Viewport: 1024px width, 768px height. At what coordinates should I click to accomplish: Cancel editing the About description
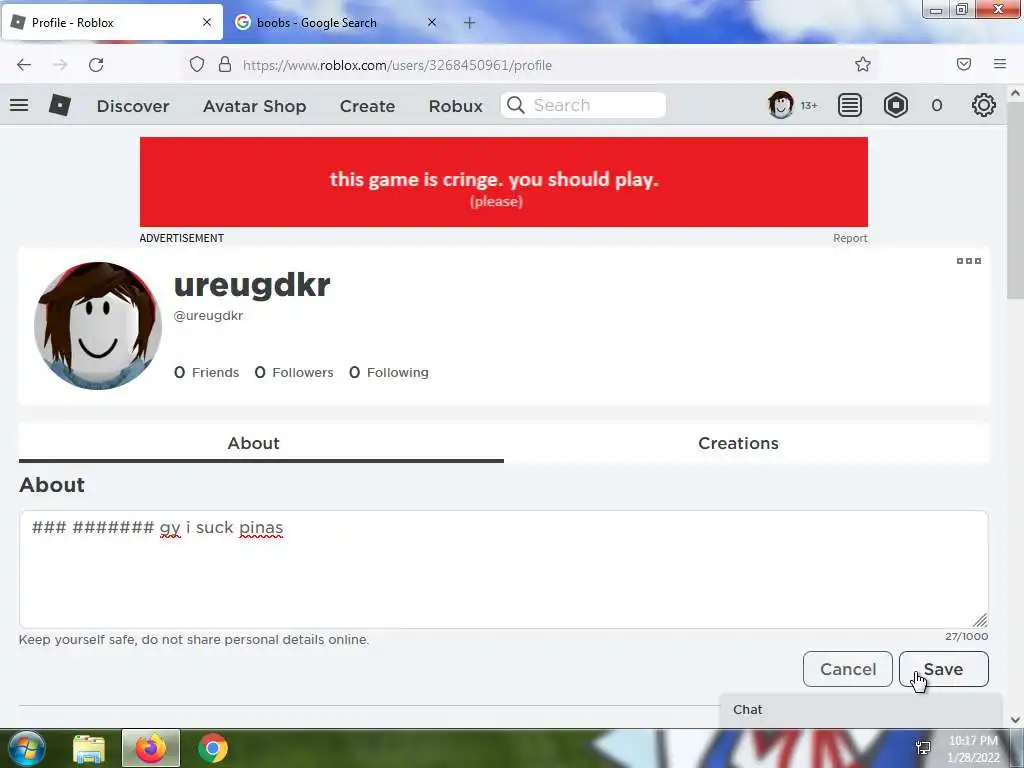click(848, 669)
